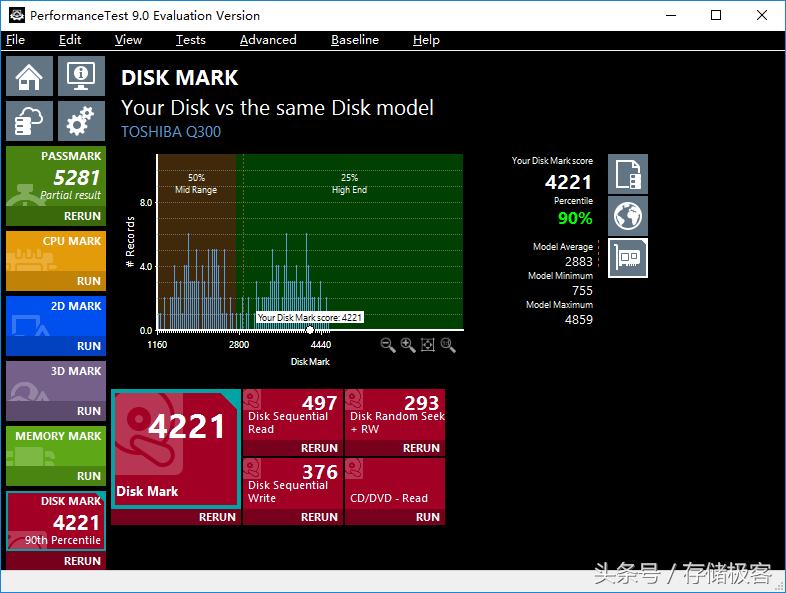
Task: Click the document chart view icon
Action: [628, 174]
